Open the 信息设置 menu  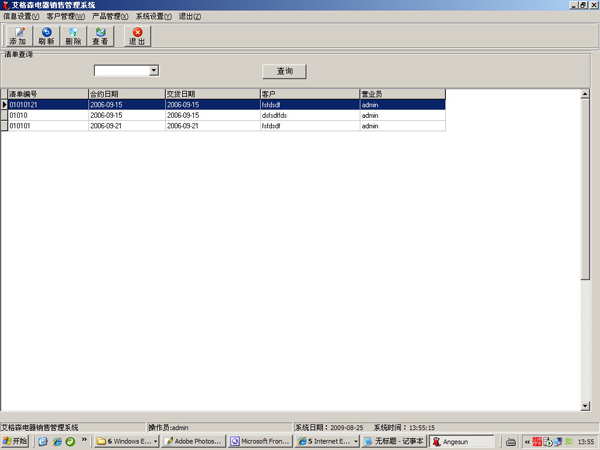point(21,17)
